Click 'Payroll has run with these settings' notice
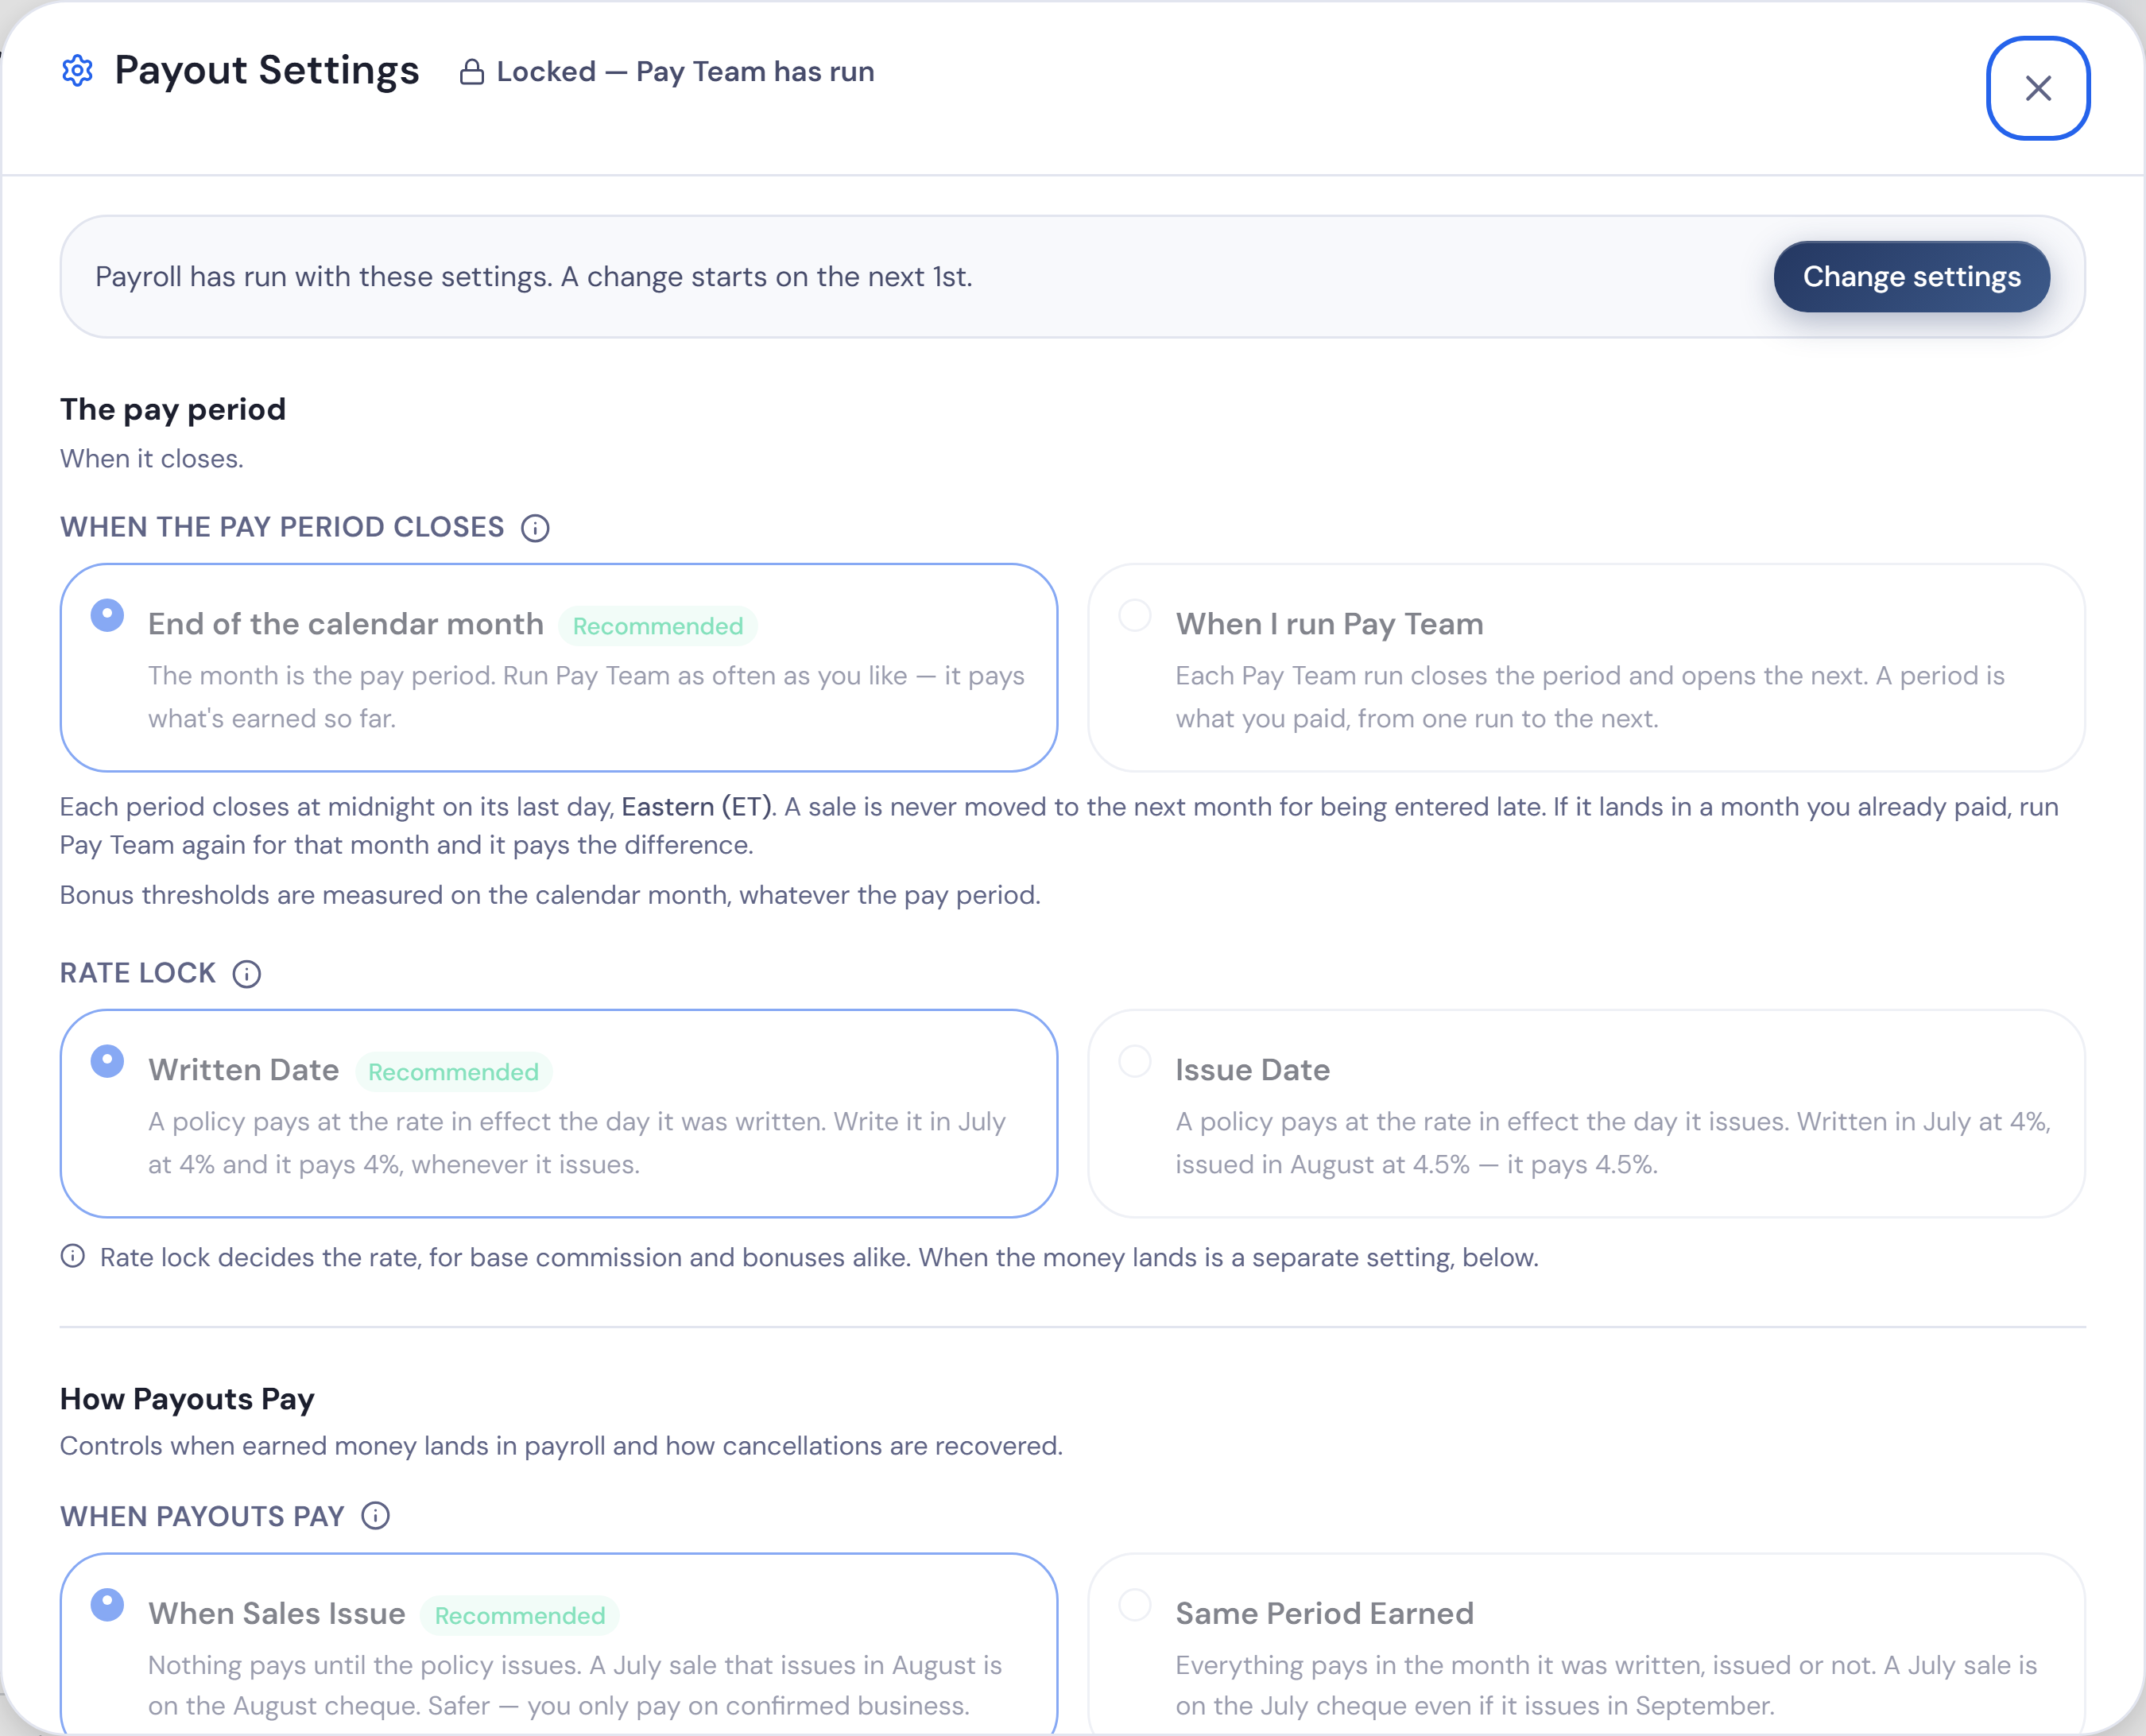The height and width of the screenshot is (1736, 2146). click(533, 277)
